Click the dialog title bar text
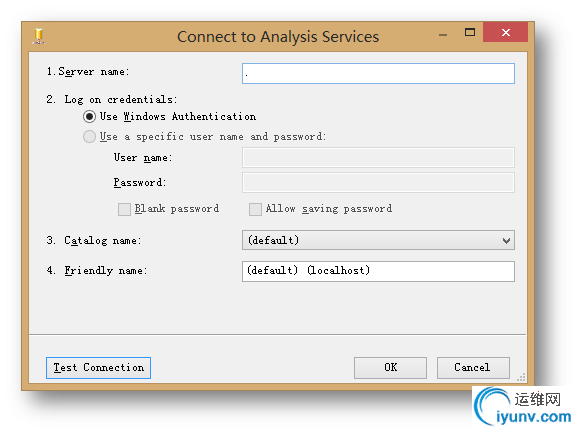577x433 pixels. coord(278,37)
